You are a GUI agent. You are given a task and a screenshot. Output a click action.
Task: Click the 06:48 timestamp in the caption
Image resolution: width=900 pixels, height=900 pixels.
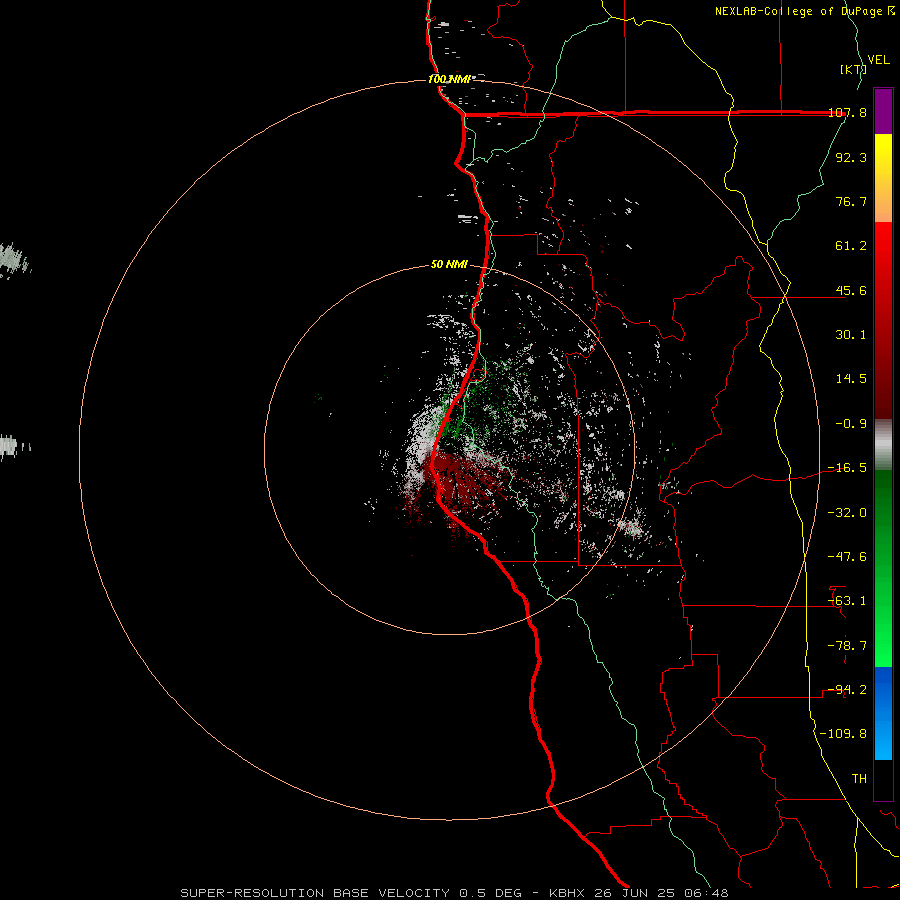coord(707,893)
